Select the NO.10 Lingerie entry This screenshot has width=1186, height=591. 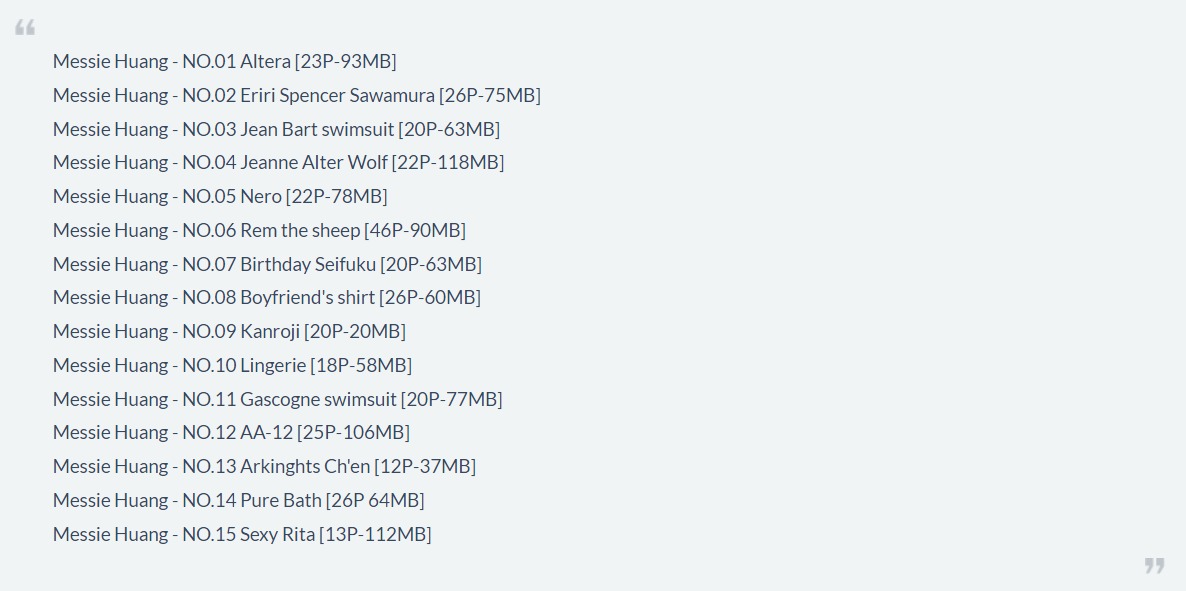tap(232, 365)
